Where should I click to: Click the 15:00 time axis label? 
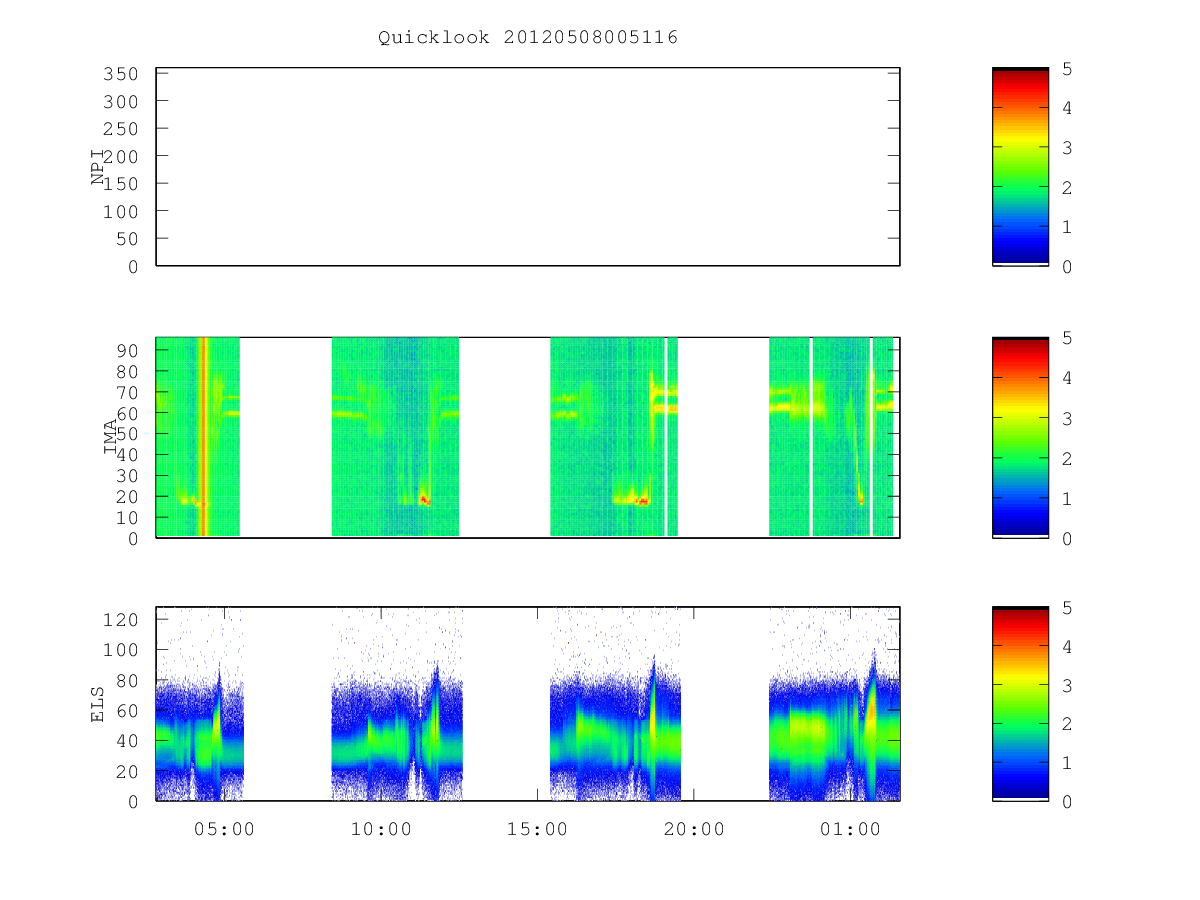coord(537,829)
